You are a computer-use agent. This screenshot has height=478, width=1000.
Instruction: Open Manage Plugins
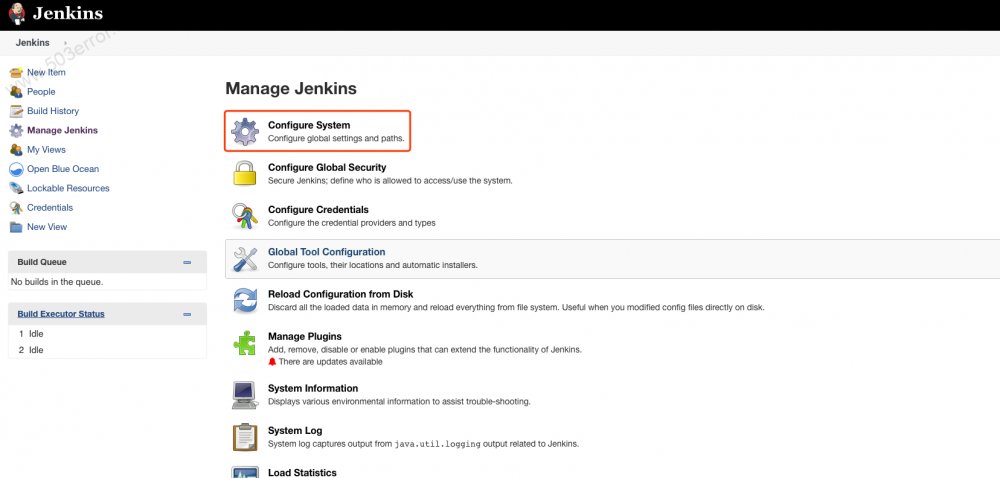[305, 336]
